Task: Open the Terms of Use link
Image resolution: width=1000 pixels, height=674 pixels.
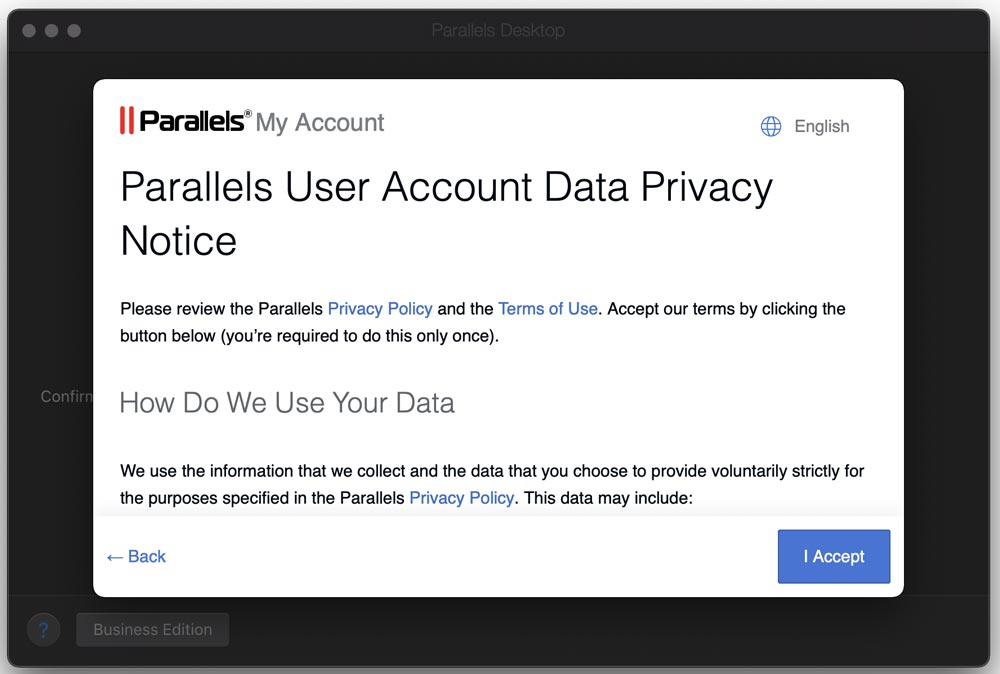Action: (x=548, y=309)
